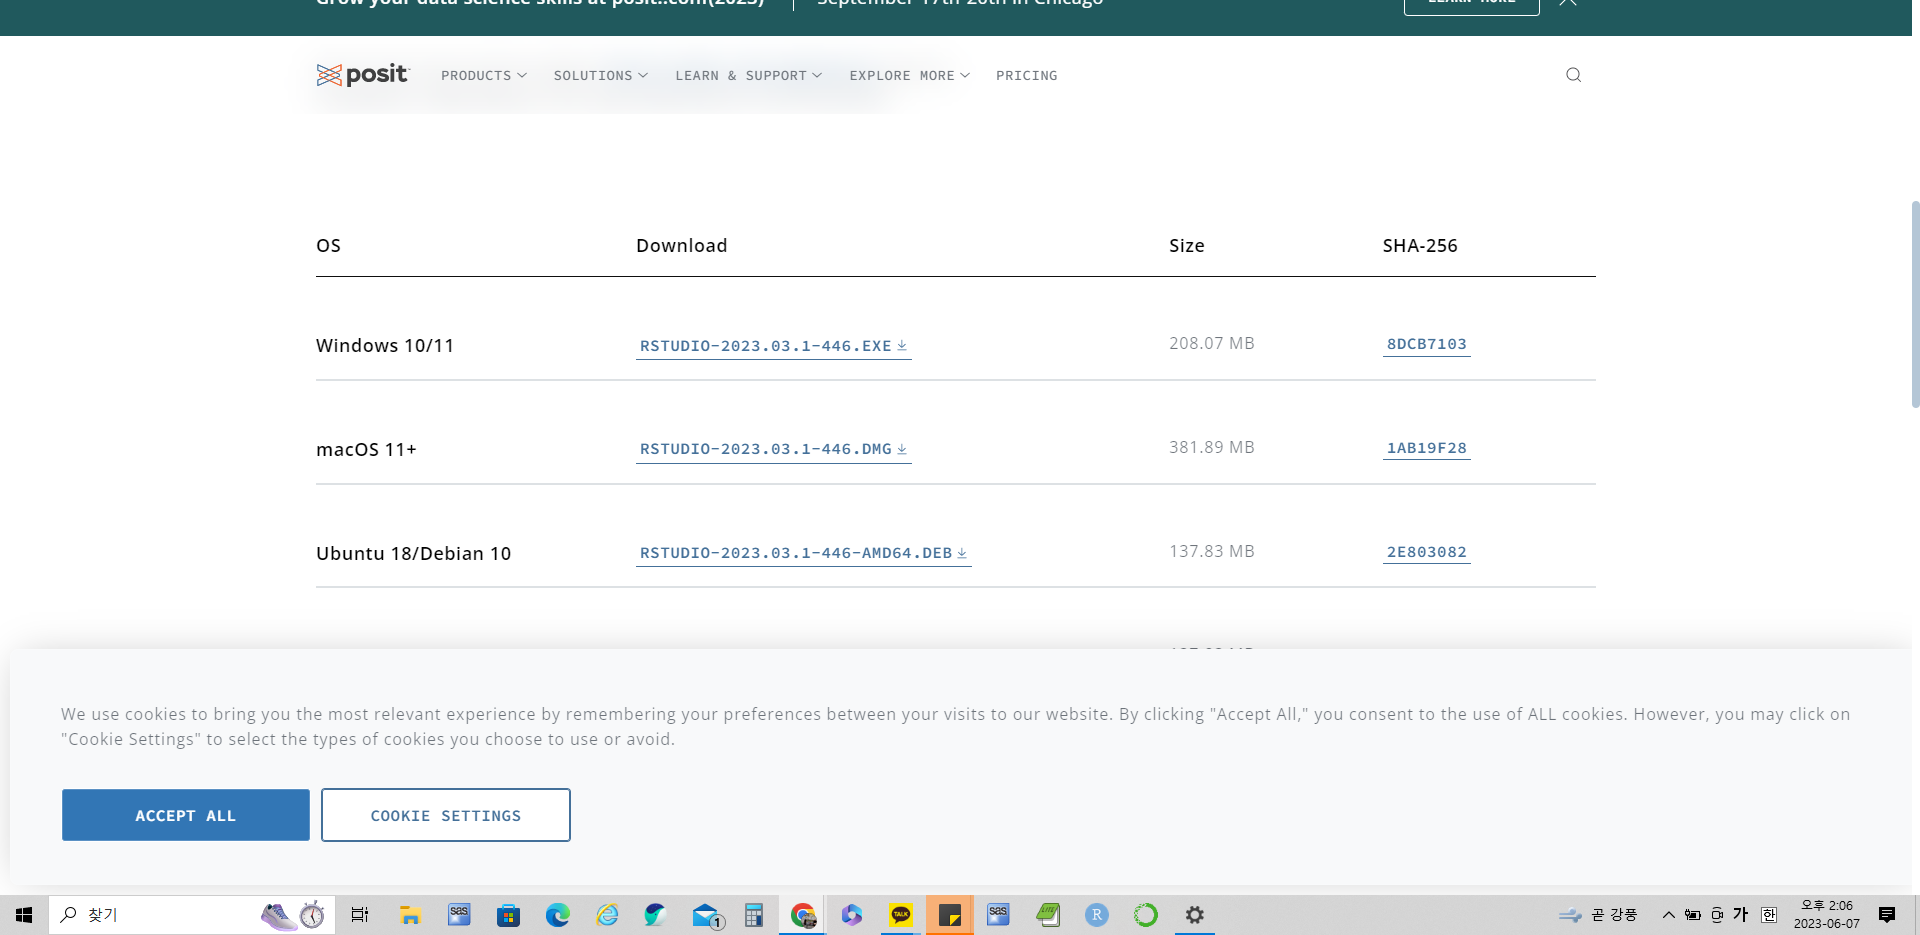
Task: Close the announcement banner with X
Action: (1568, 3)
